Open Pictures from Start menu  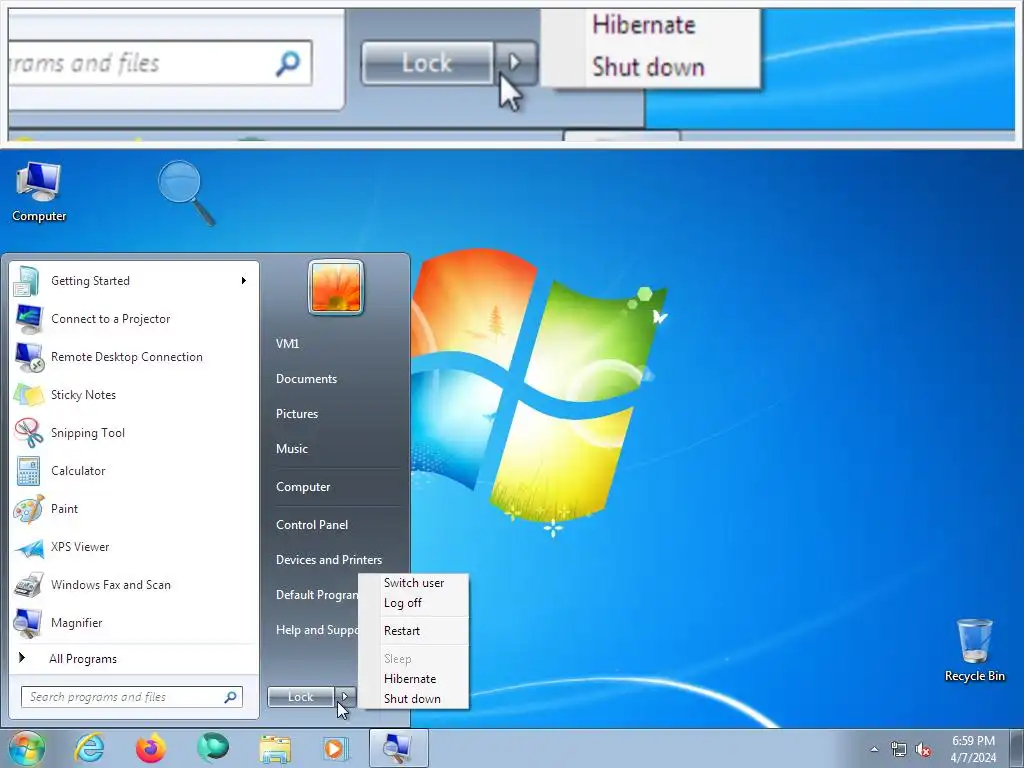(297, 413)
